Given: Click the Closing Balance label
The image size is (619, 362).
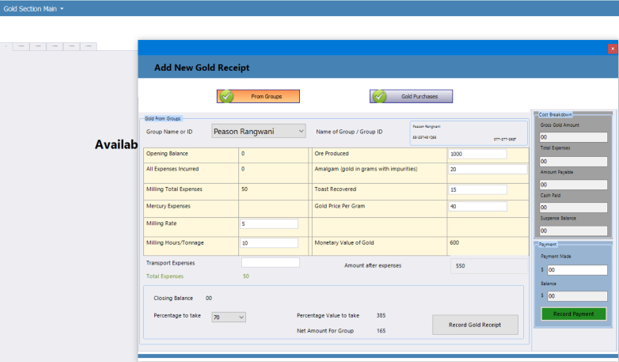Looking at the screenshot, I should coord(173,298).
